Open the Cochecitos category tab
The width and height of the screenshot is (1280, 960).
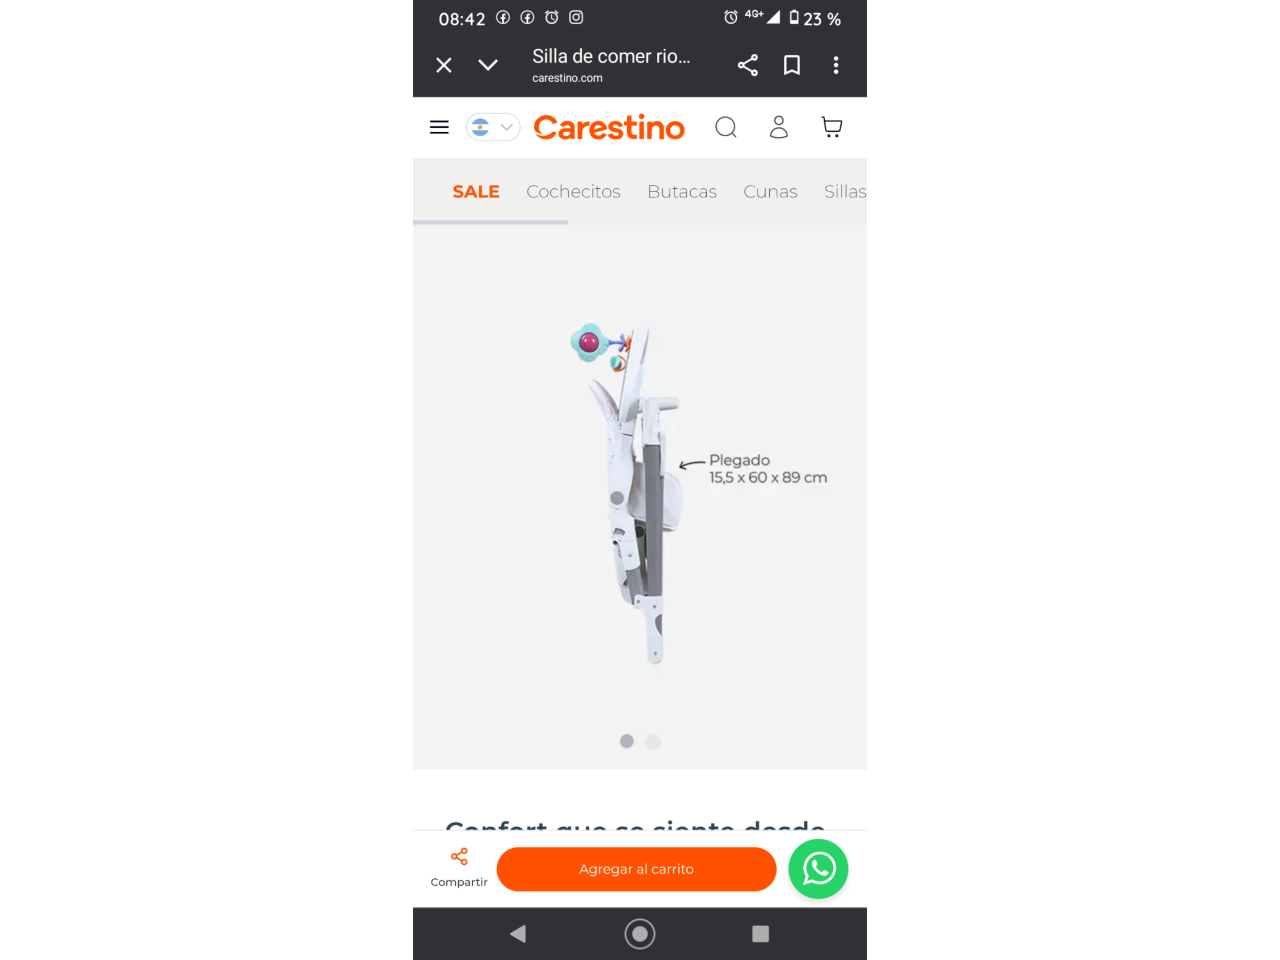573,191
